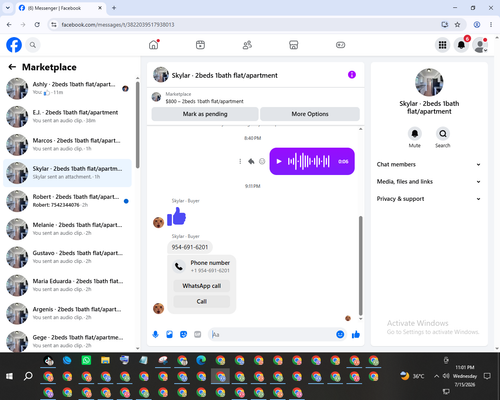Open Argenis conversation in list
Screen dimensions: 500x400
click(67, 313)
